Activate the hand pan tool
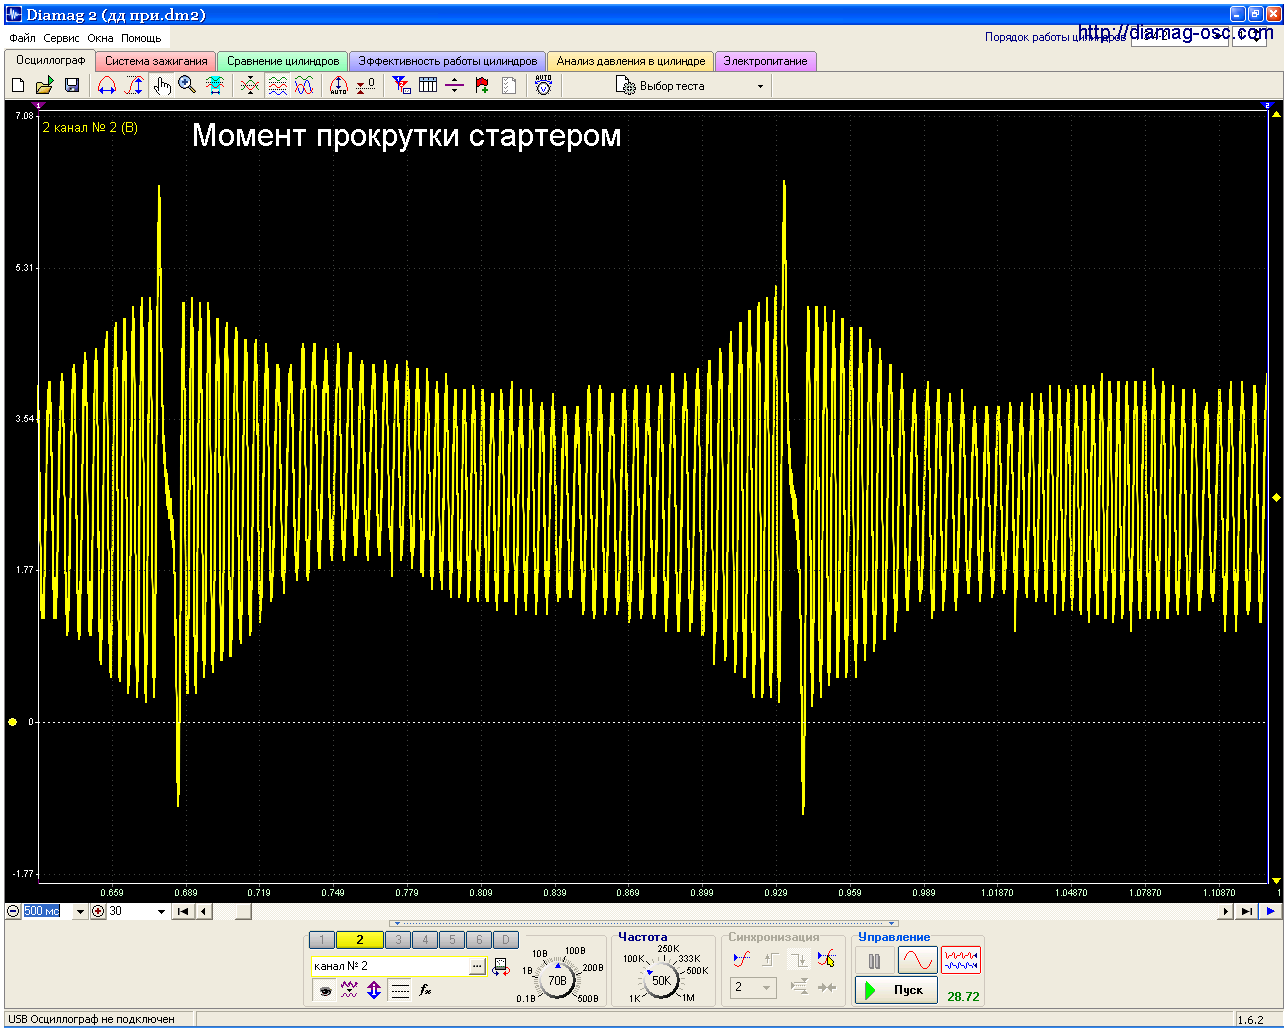The height and width of the screenshot is (1032, 1288). tap(161, 86)
